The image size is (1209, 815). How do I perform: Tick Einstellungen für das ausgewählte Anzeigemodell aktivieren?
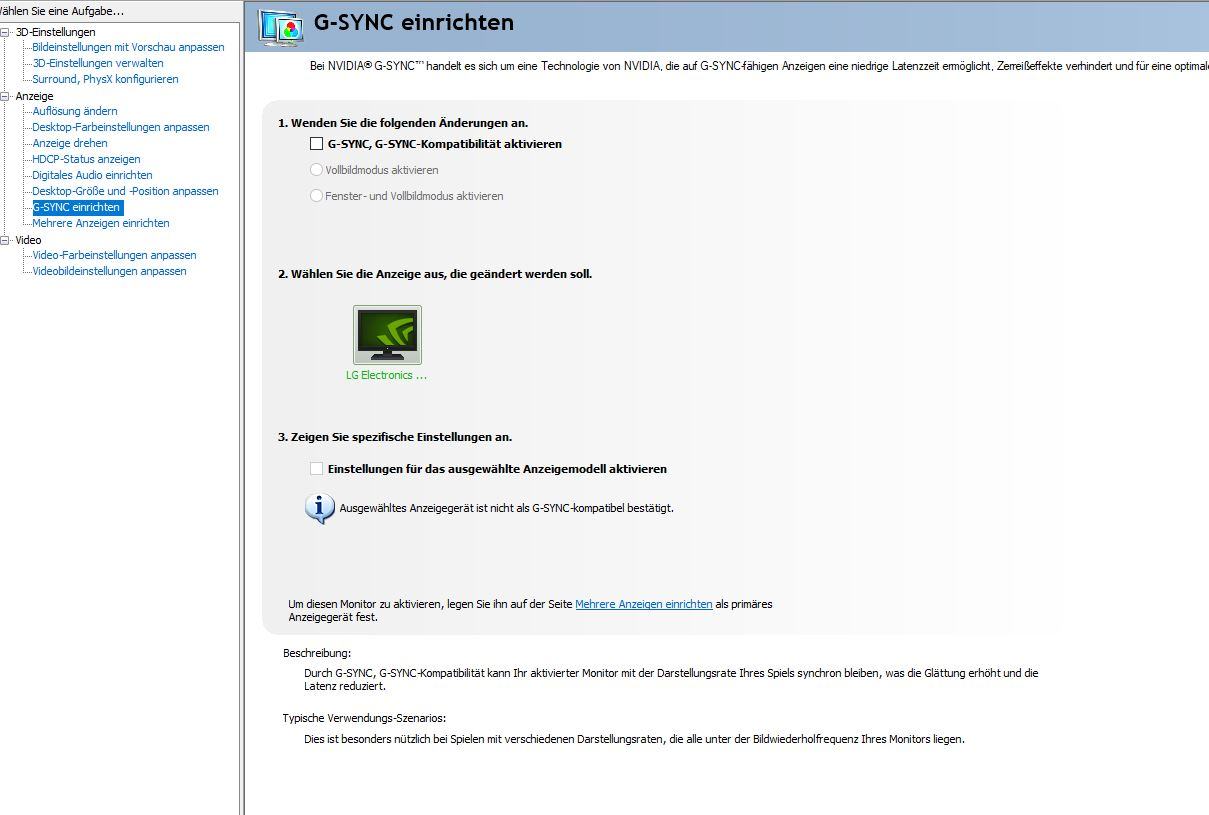click(317, 468)
